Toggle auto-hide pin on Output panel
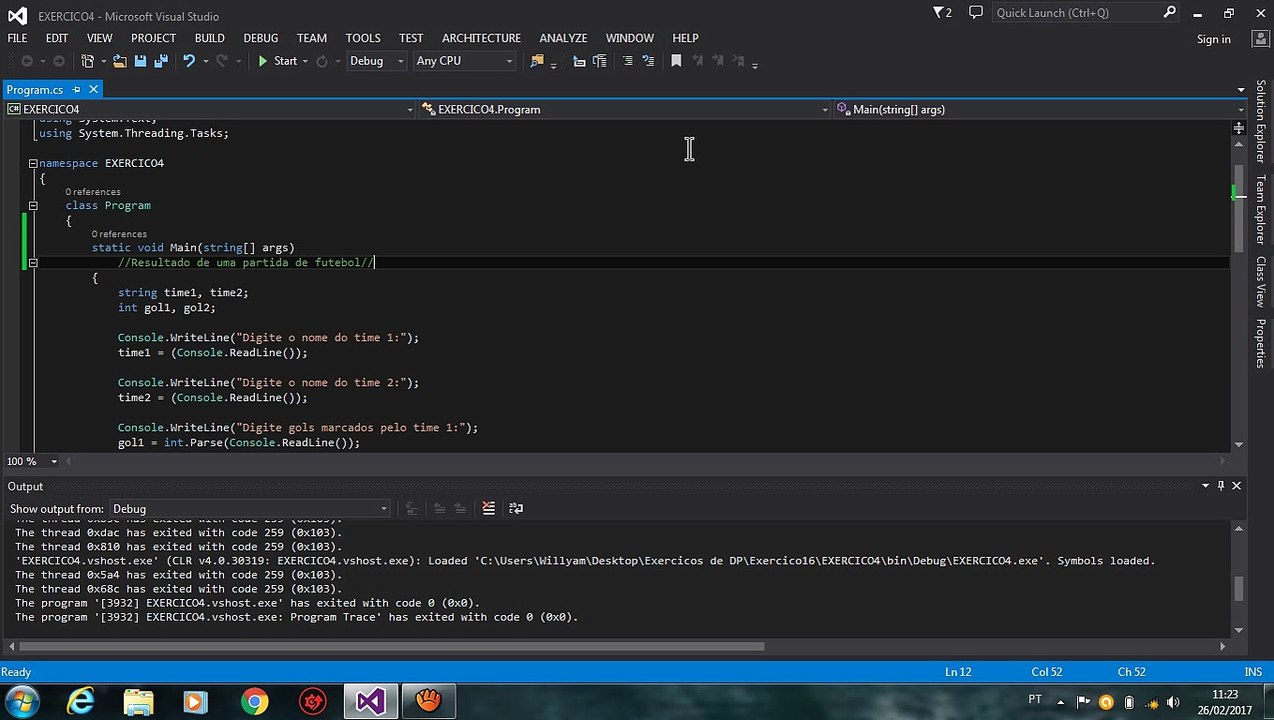This screenshot has height=720, width=1274. 1220,486
